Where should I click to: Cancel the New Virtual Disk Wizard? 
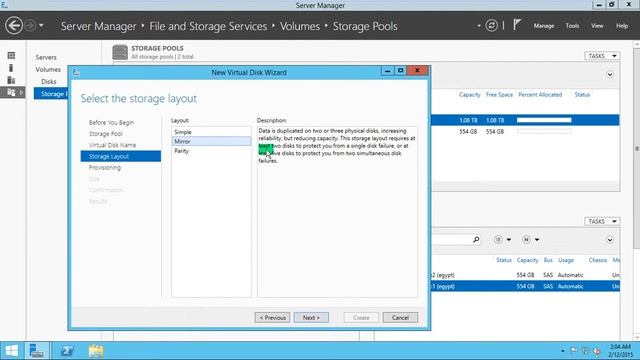(x=400, y=318)
